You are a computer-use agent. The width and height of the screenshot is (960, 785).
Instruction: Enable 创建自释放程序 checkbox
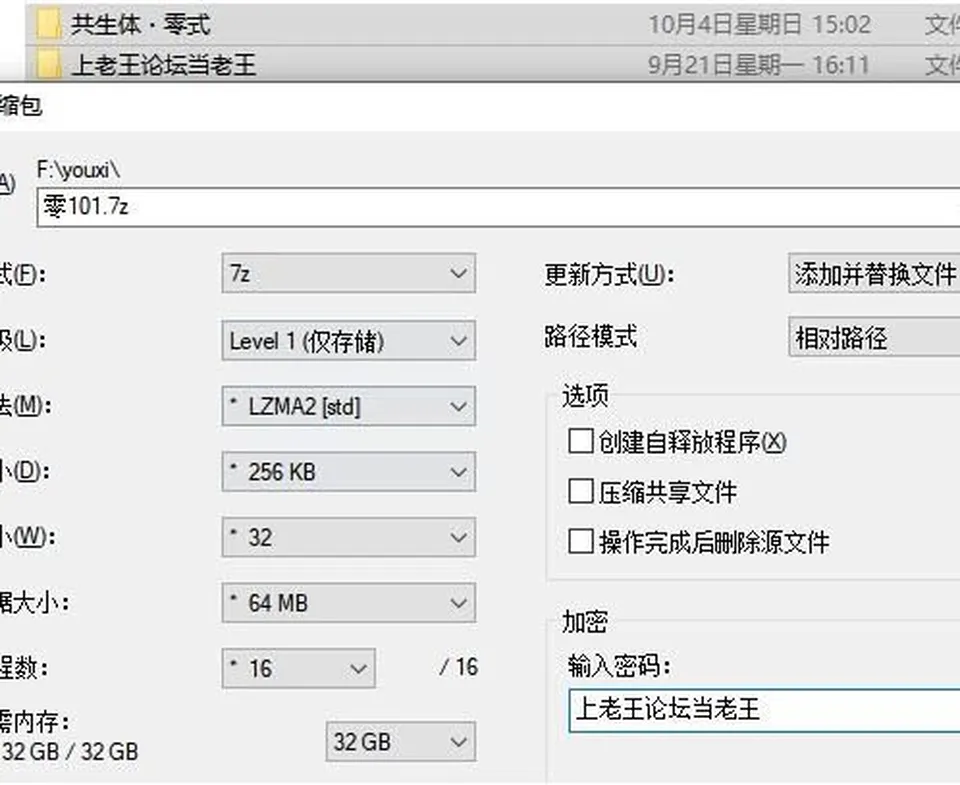(580, 441)
